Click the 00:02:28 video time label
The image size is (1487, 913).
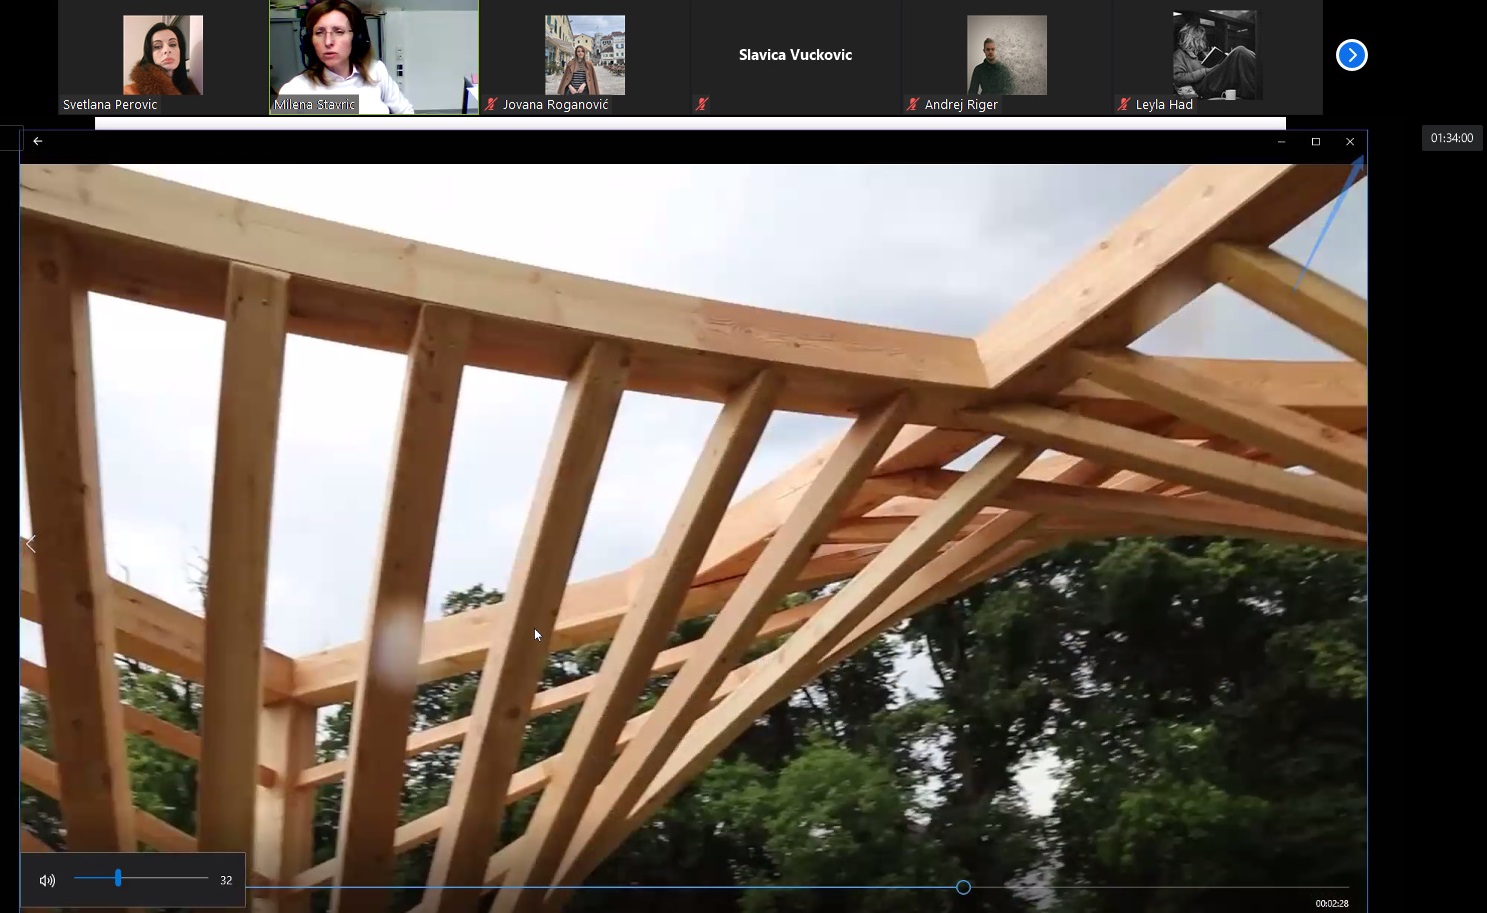1332,903
